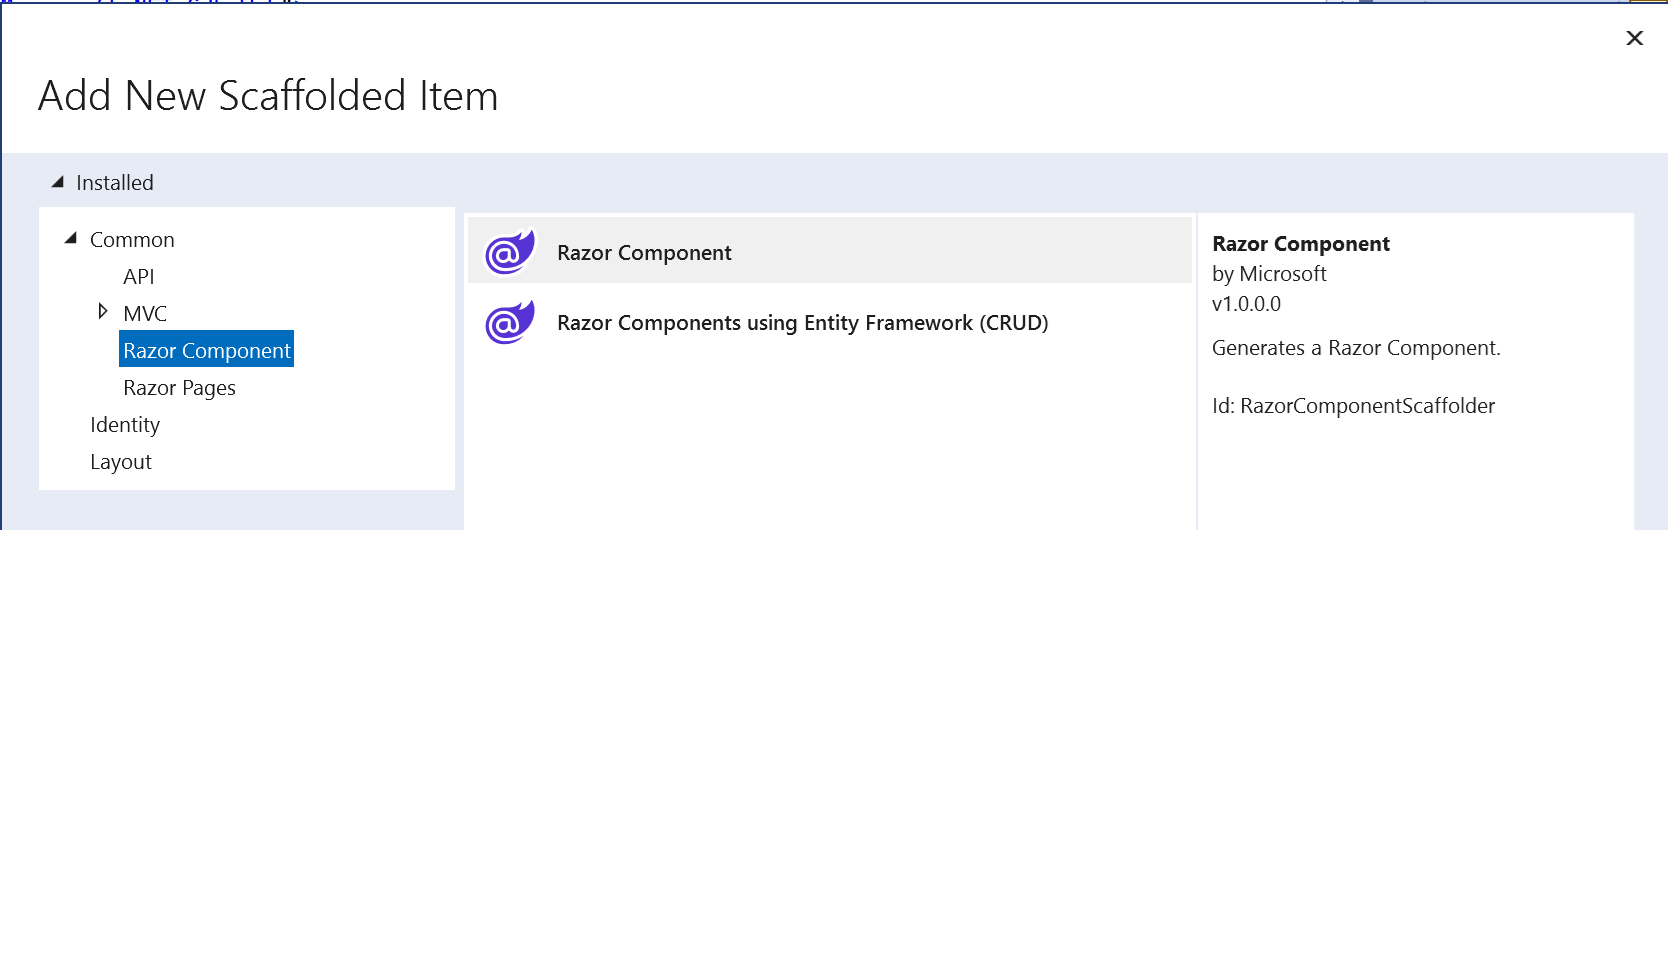Select API under Common
The image size is (1668, 960).
pyautogui.click(x=139, y=276)
